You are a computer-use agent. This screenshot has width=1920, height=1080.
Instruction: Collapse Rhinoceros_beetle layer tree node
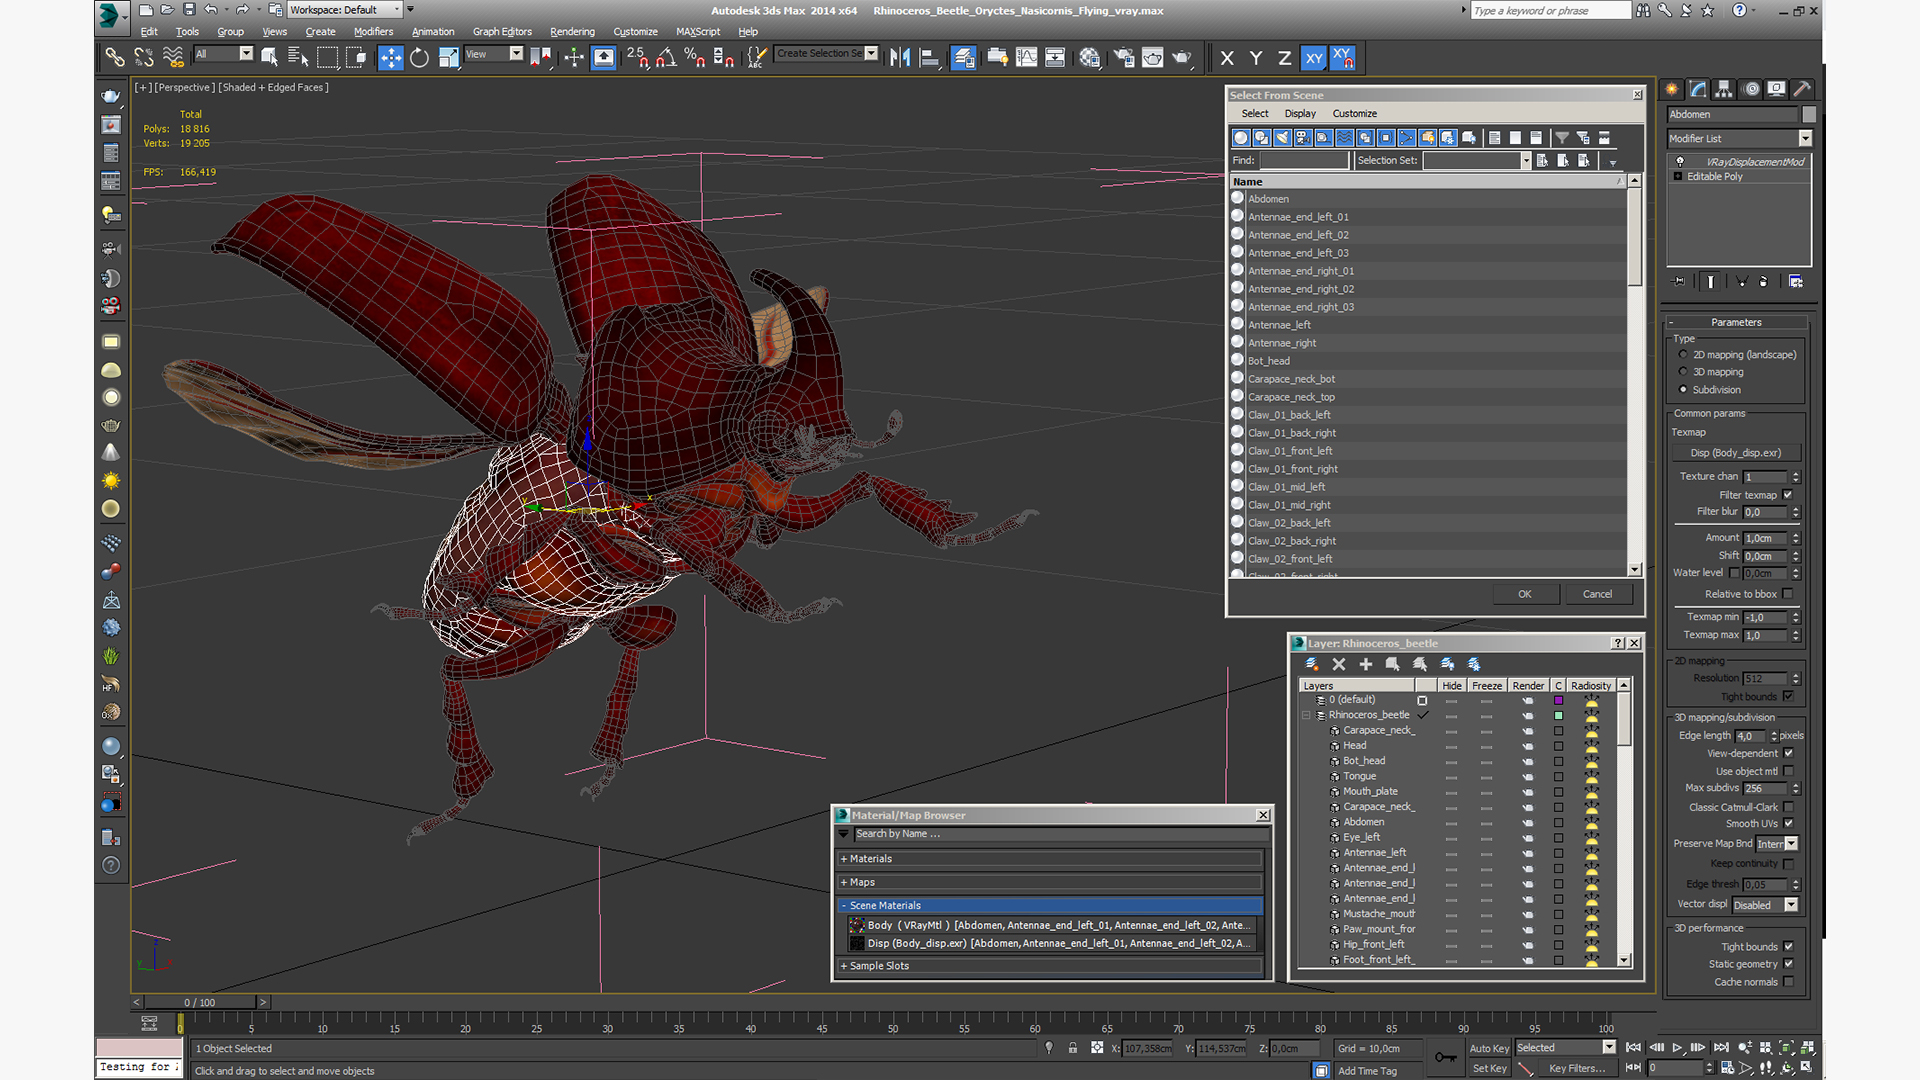point(1306,716)
